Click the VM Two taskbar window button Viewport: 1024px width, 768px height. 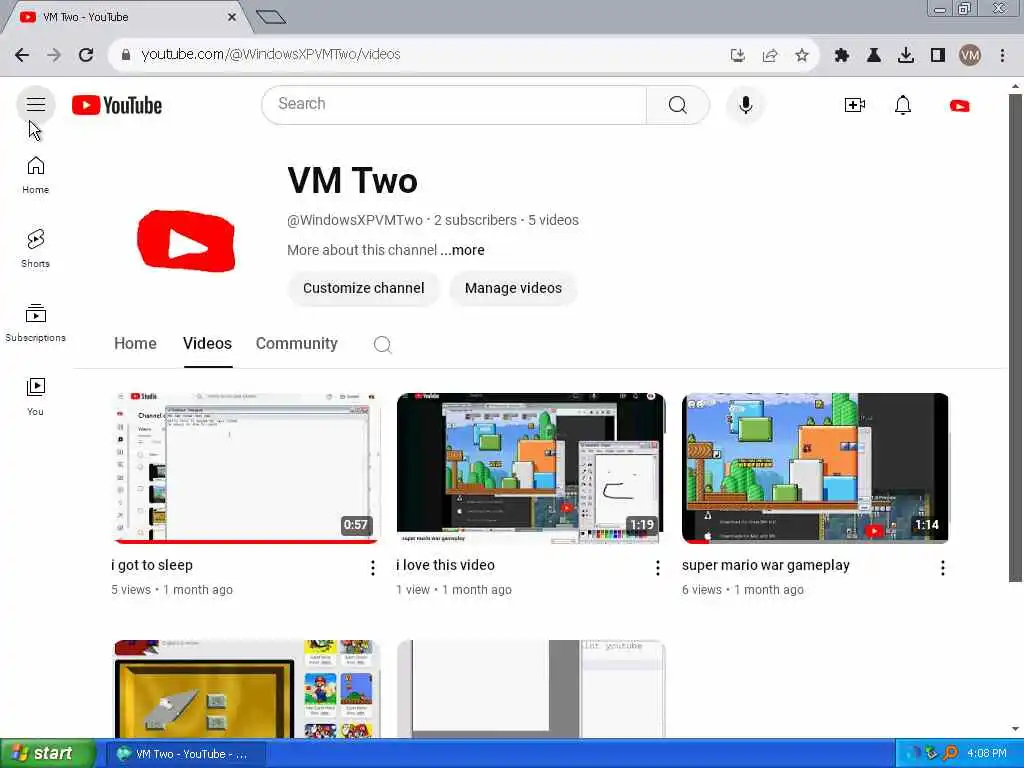pos(186,754)
